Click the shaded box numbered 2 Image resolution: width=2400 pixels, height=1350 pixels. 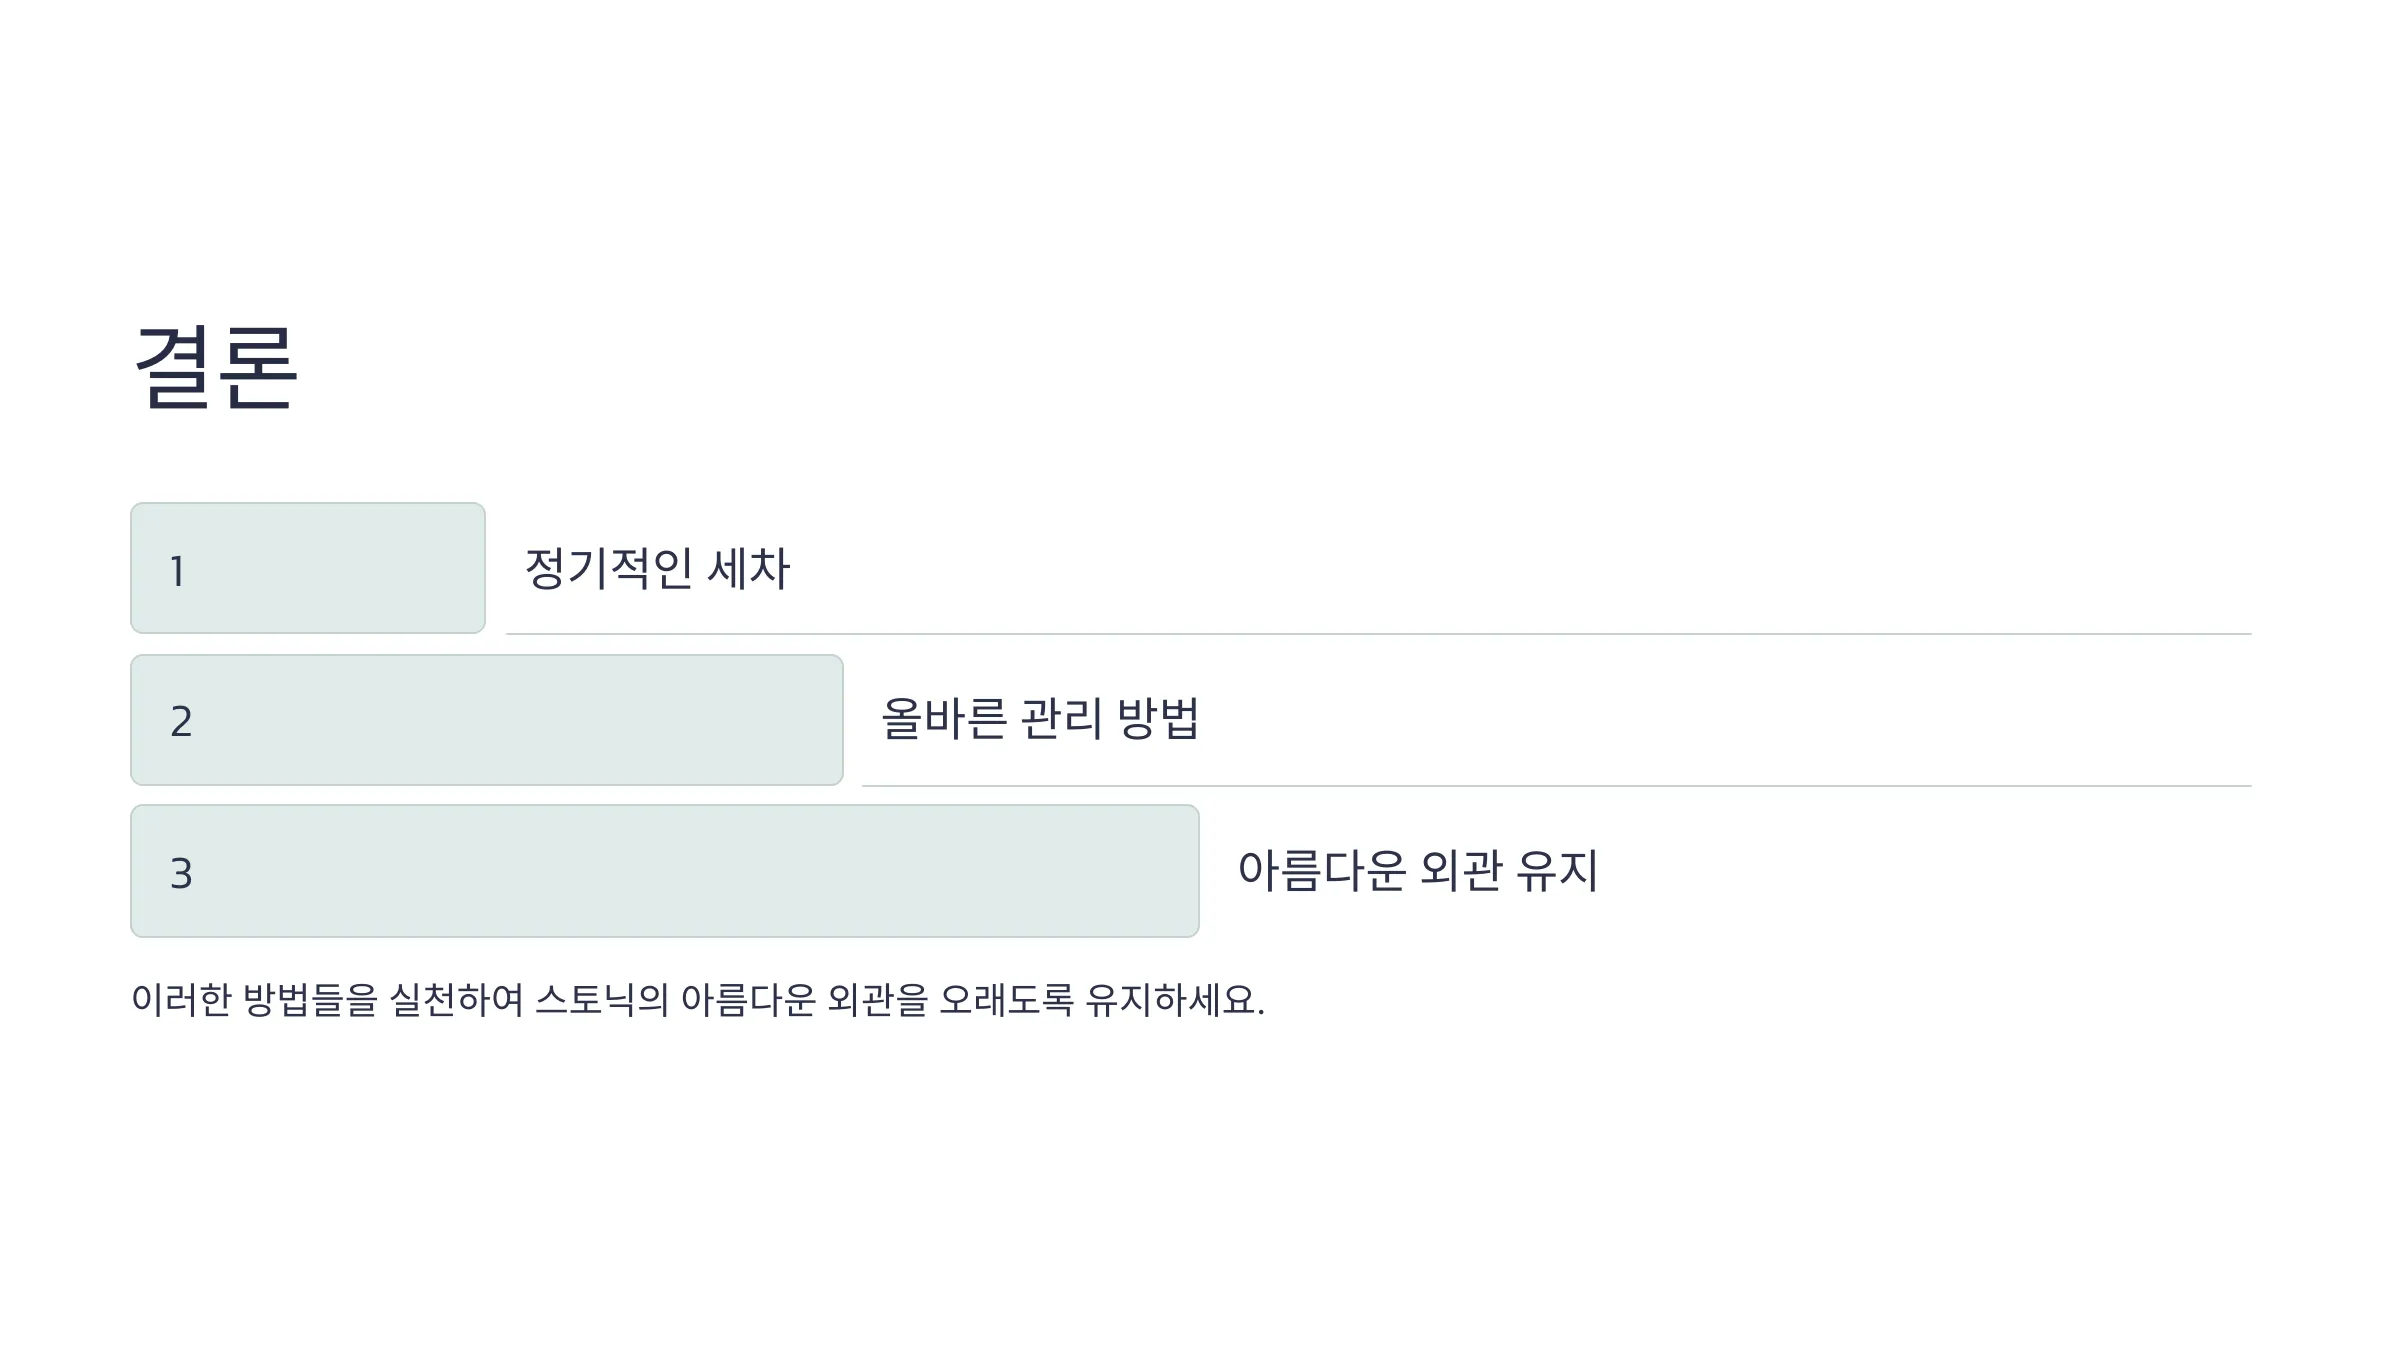pos(487,720)
